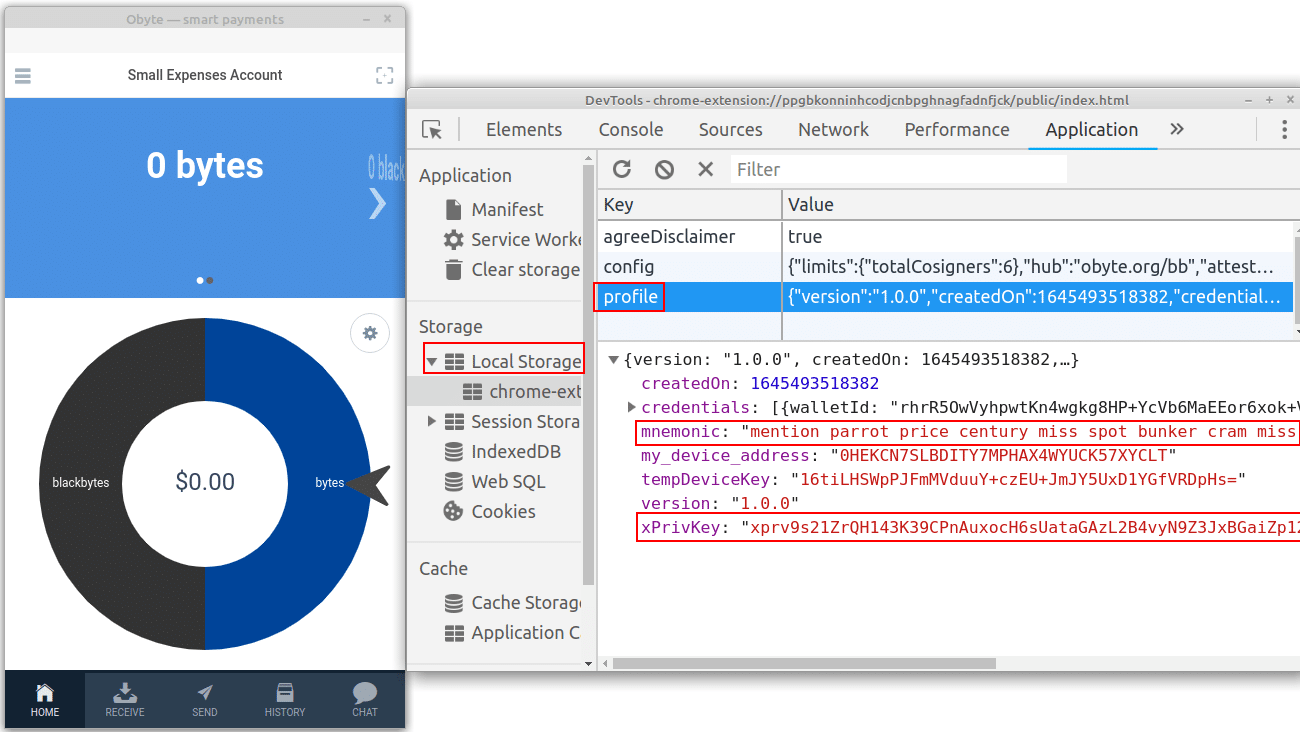Open Clear storage in Application sidebar
1300x732 pixels.
(x=511, y=270)
